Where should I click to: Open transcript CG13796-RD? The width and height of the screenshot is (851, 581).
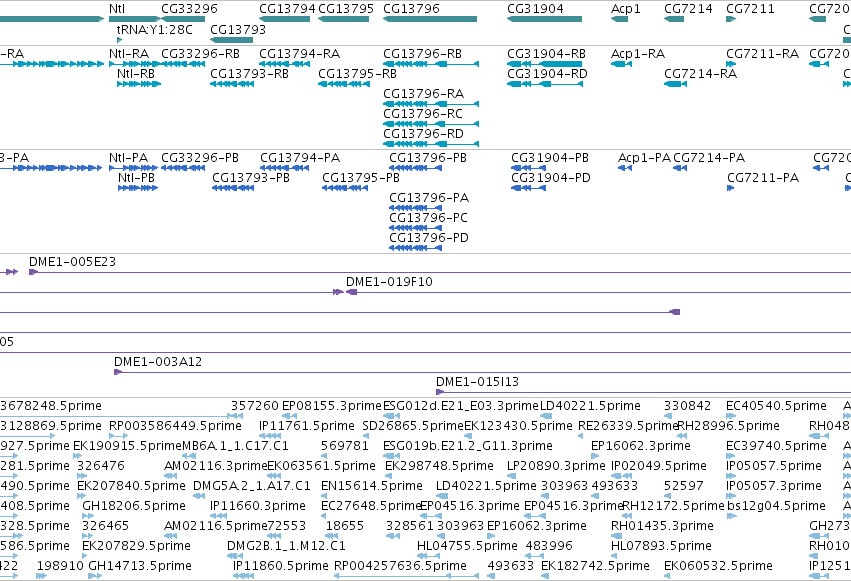tap(423, 134)
